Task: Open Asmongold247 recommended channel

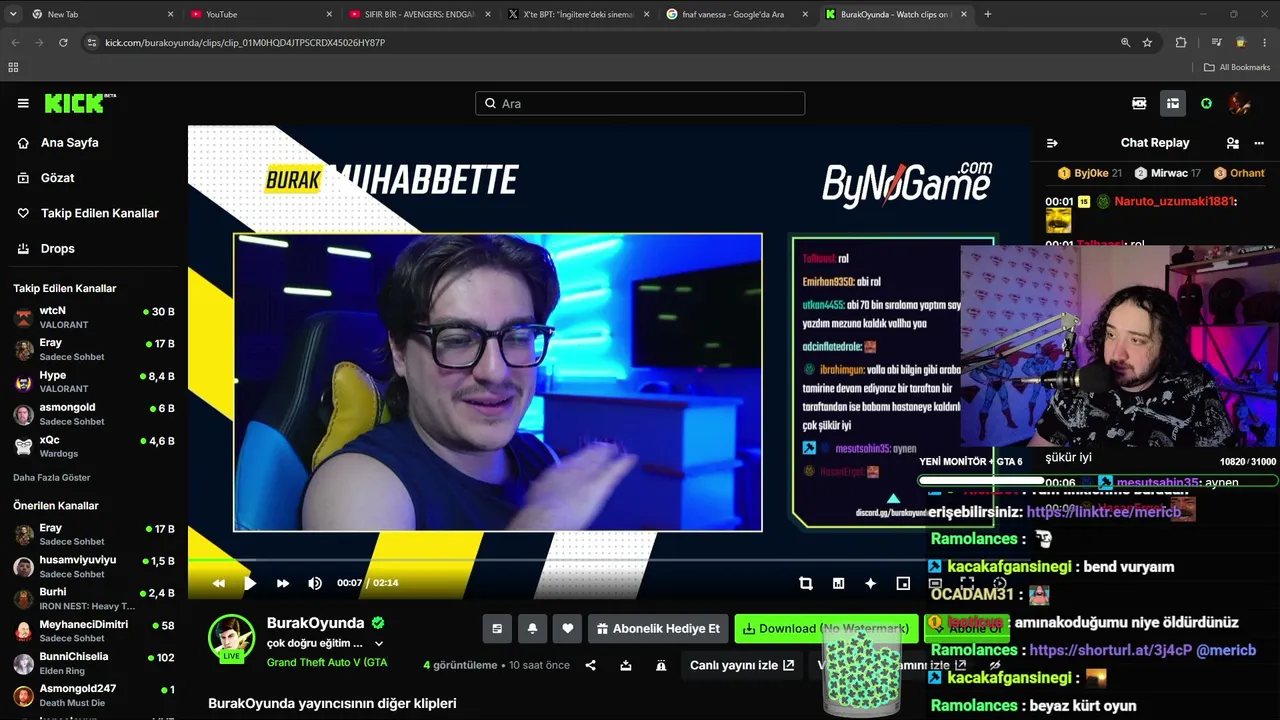Action: [94, 695]
